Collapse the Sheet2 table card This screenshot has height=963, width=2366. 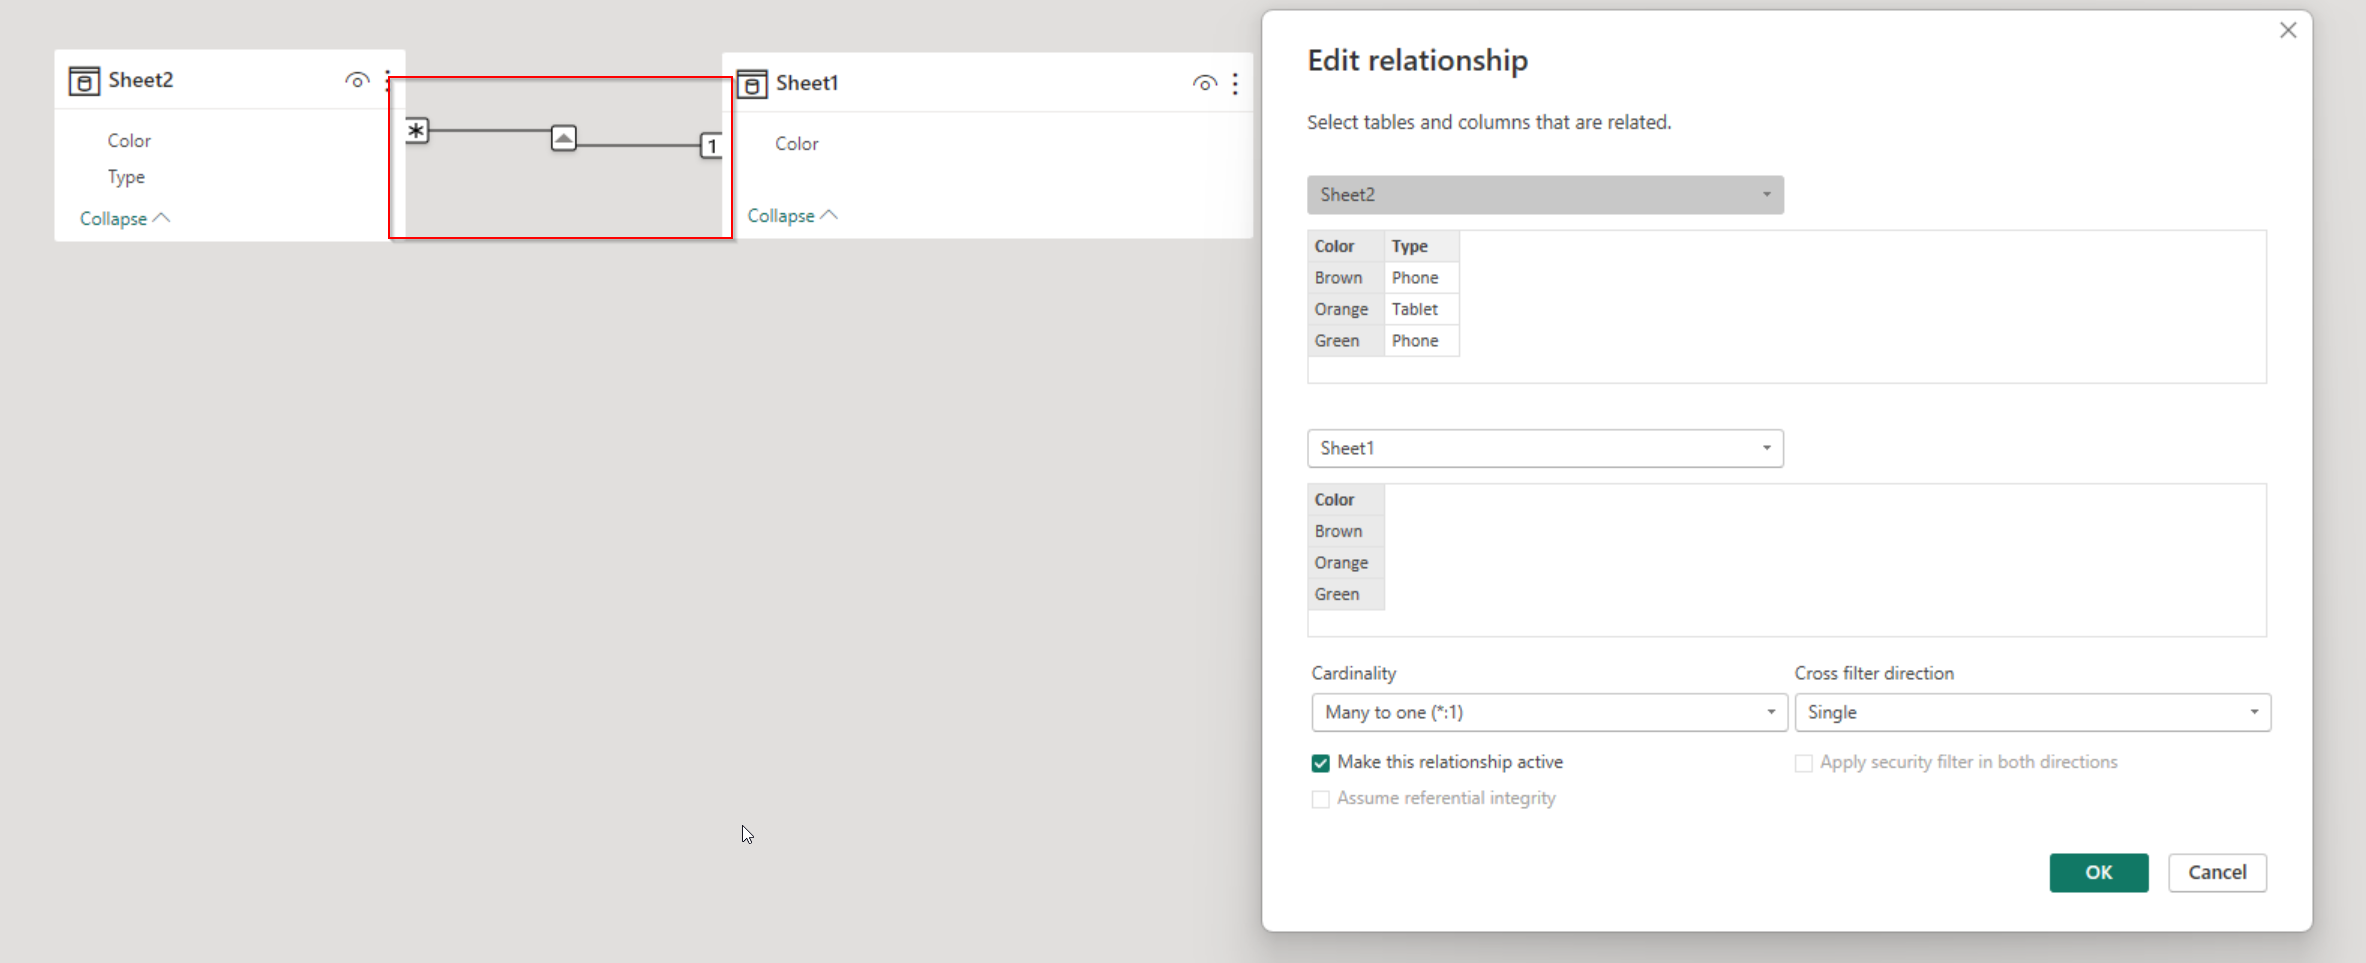click(x=125, y=218)
